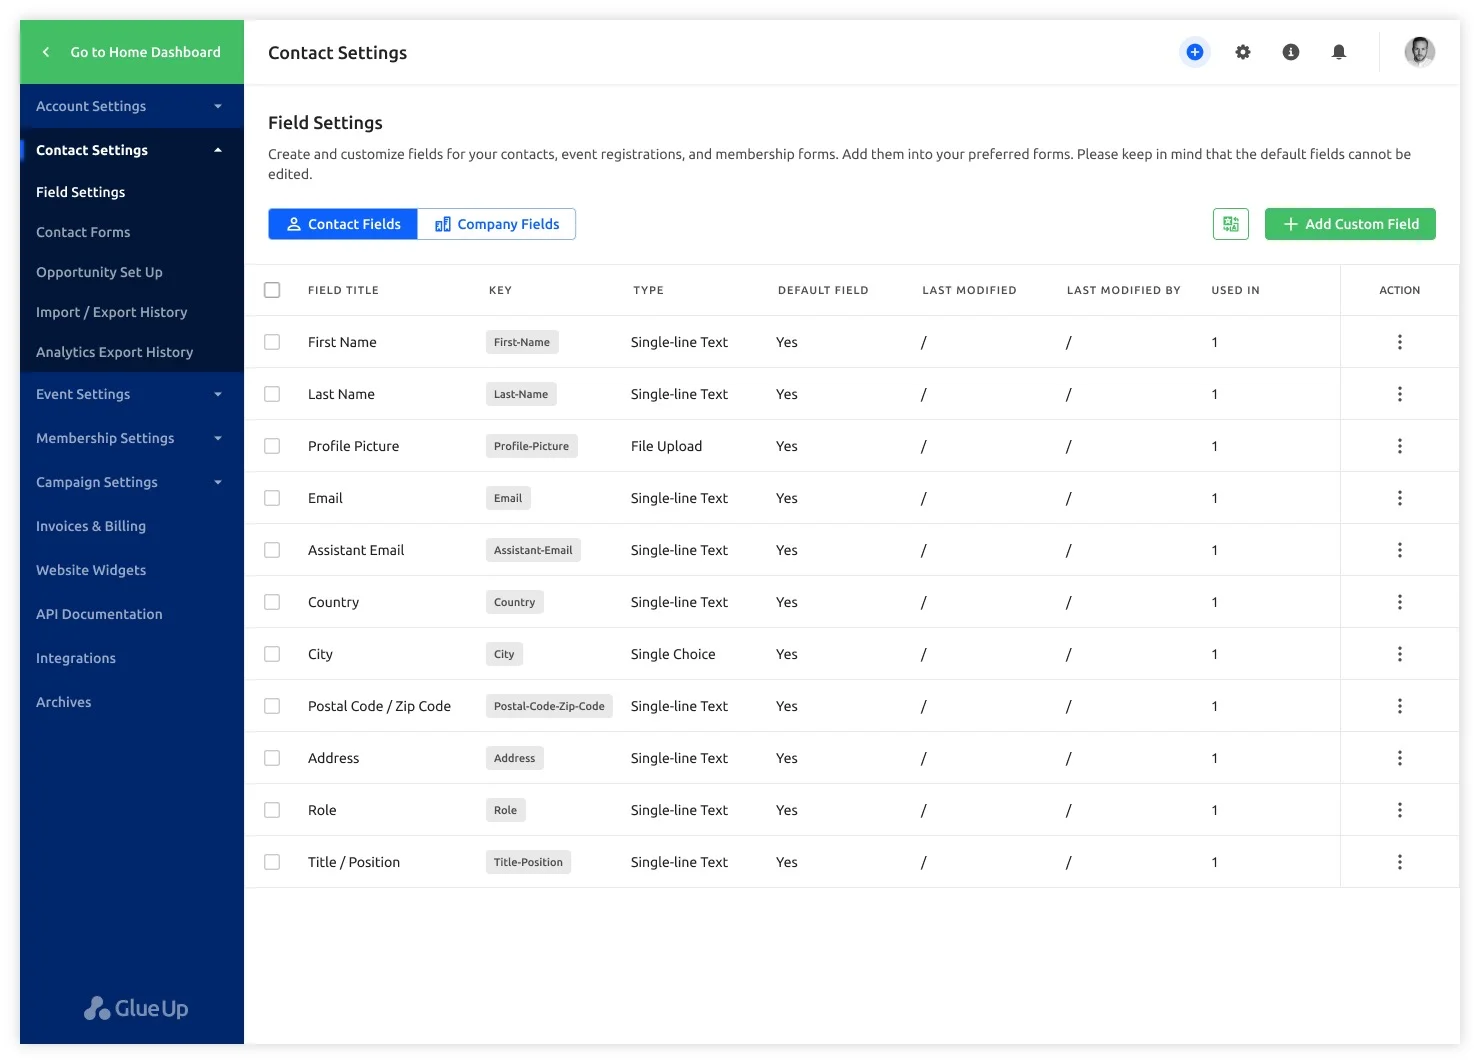Check the Last Name row checkbox
Screen dimensions: 1480x1064
272,394
